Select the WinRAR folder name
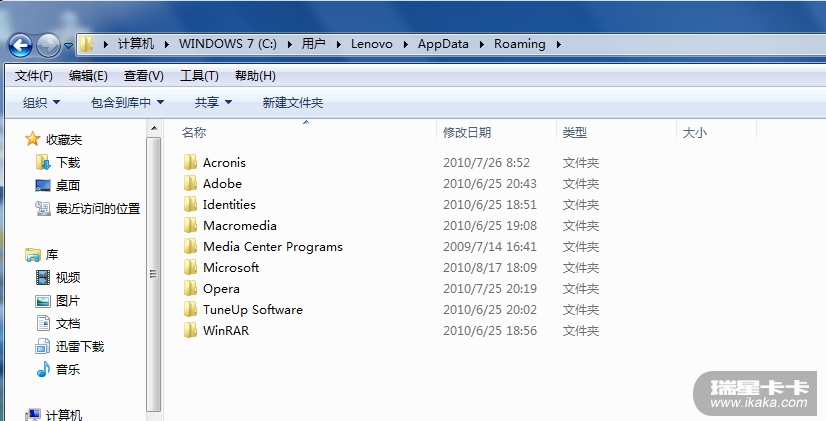The image size is (826, 421). tap(226, 331)
